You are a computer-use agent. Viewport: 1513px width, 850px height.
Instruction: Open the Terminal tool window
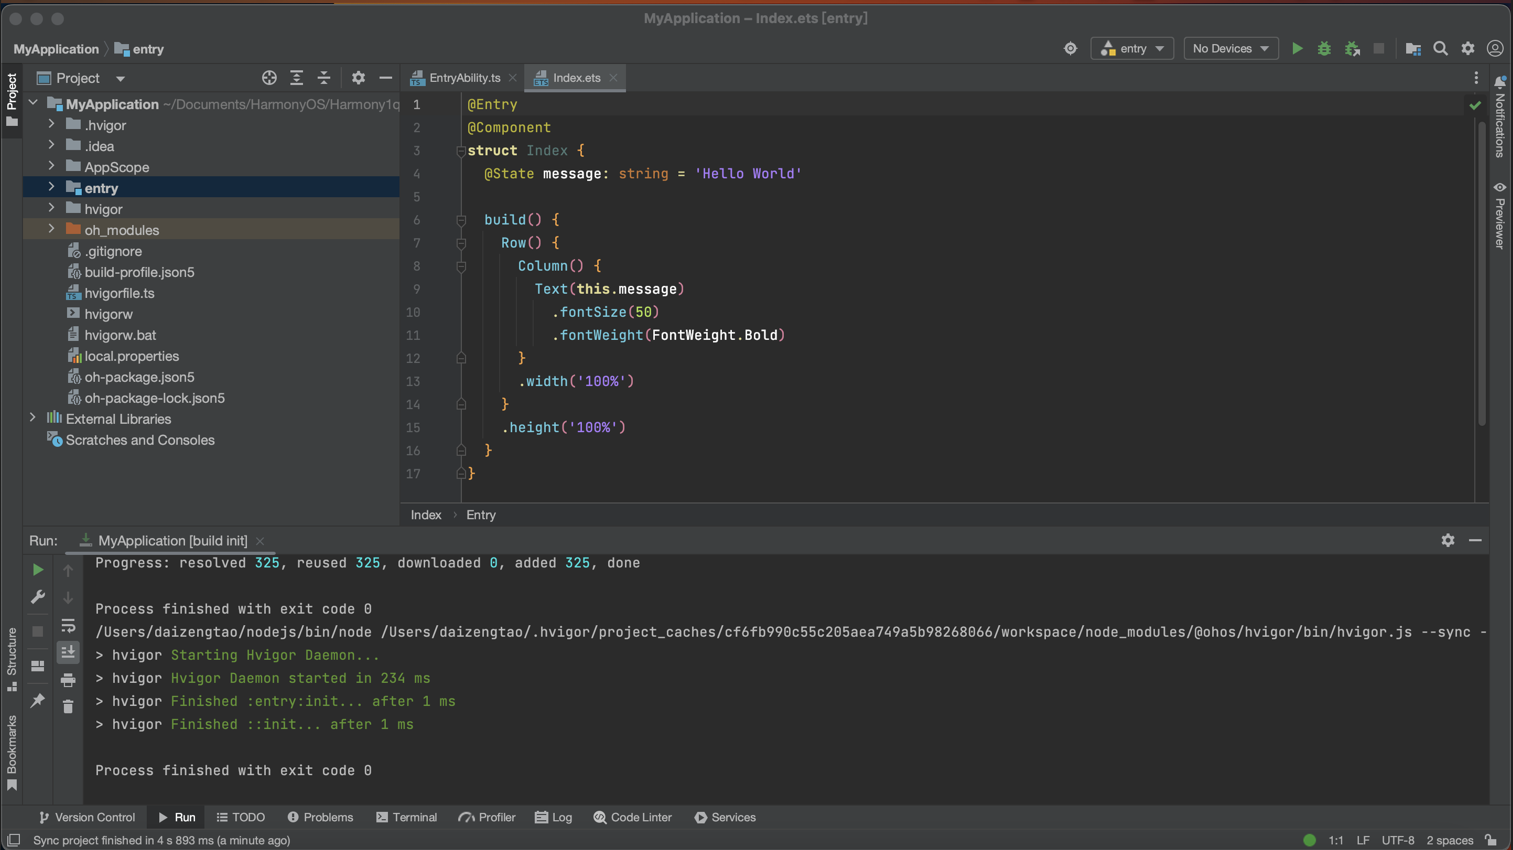point(406,817)
